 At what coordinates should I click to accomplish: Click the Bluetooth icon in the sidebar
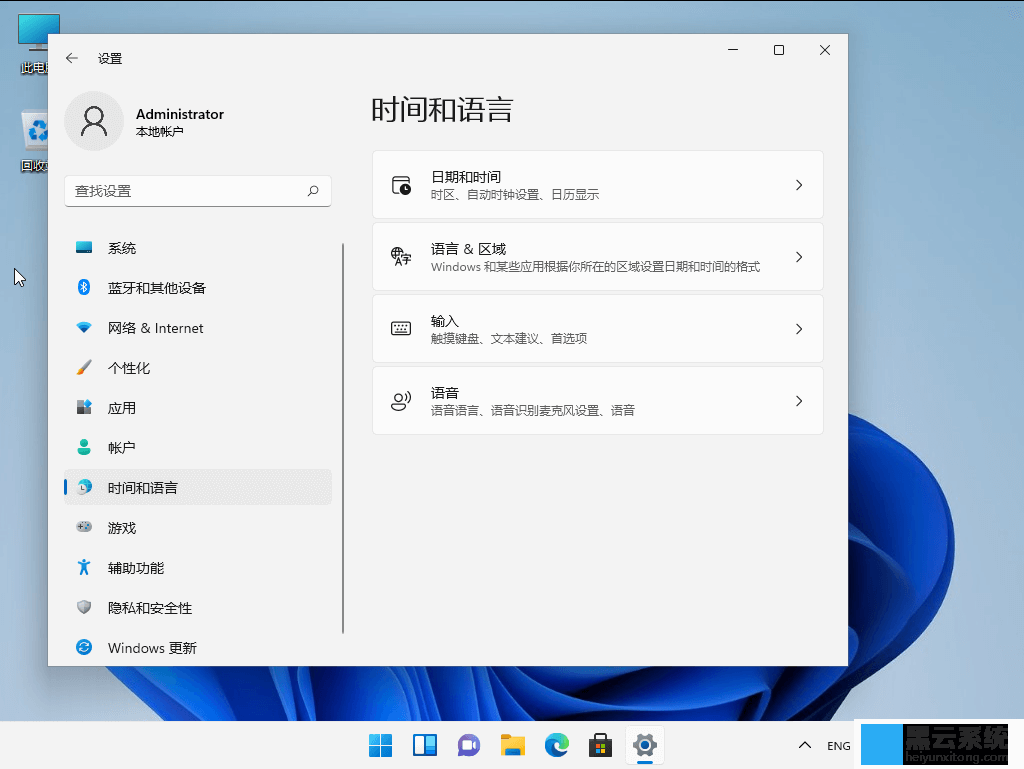(85, 288)
